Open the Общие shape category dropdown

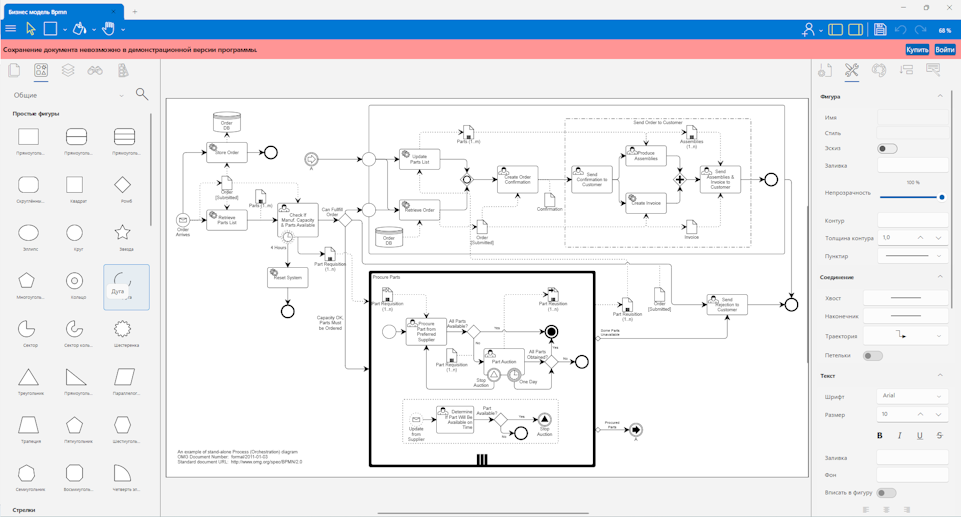[x=68, y=96]
